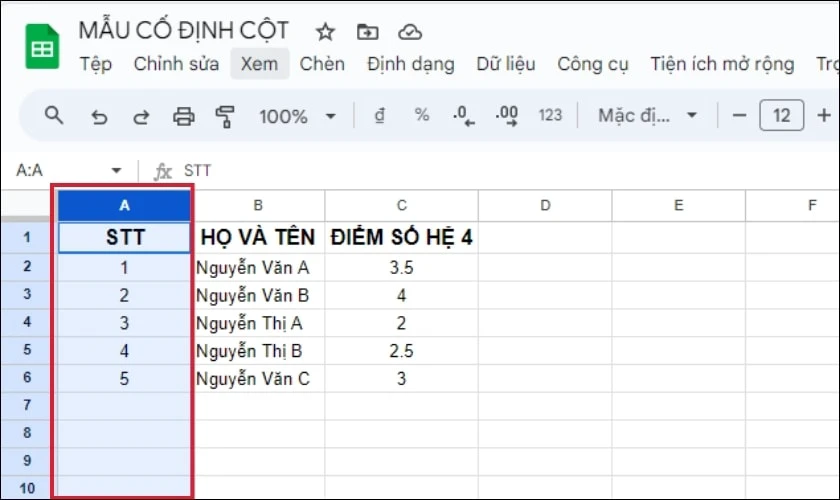Check the cloud save status icon
The height and width of the screenshot is (500, 840).
point(410,32)
